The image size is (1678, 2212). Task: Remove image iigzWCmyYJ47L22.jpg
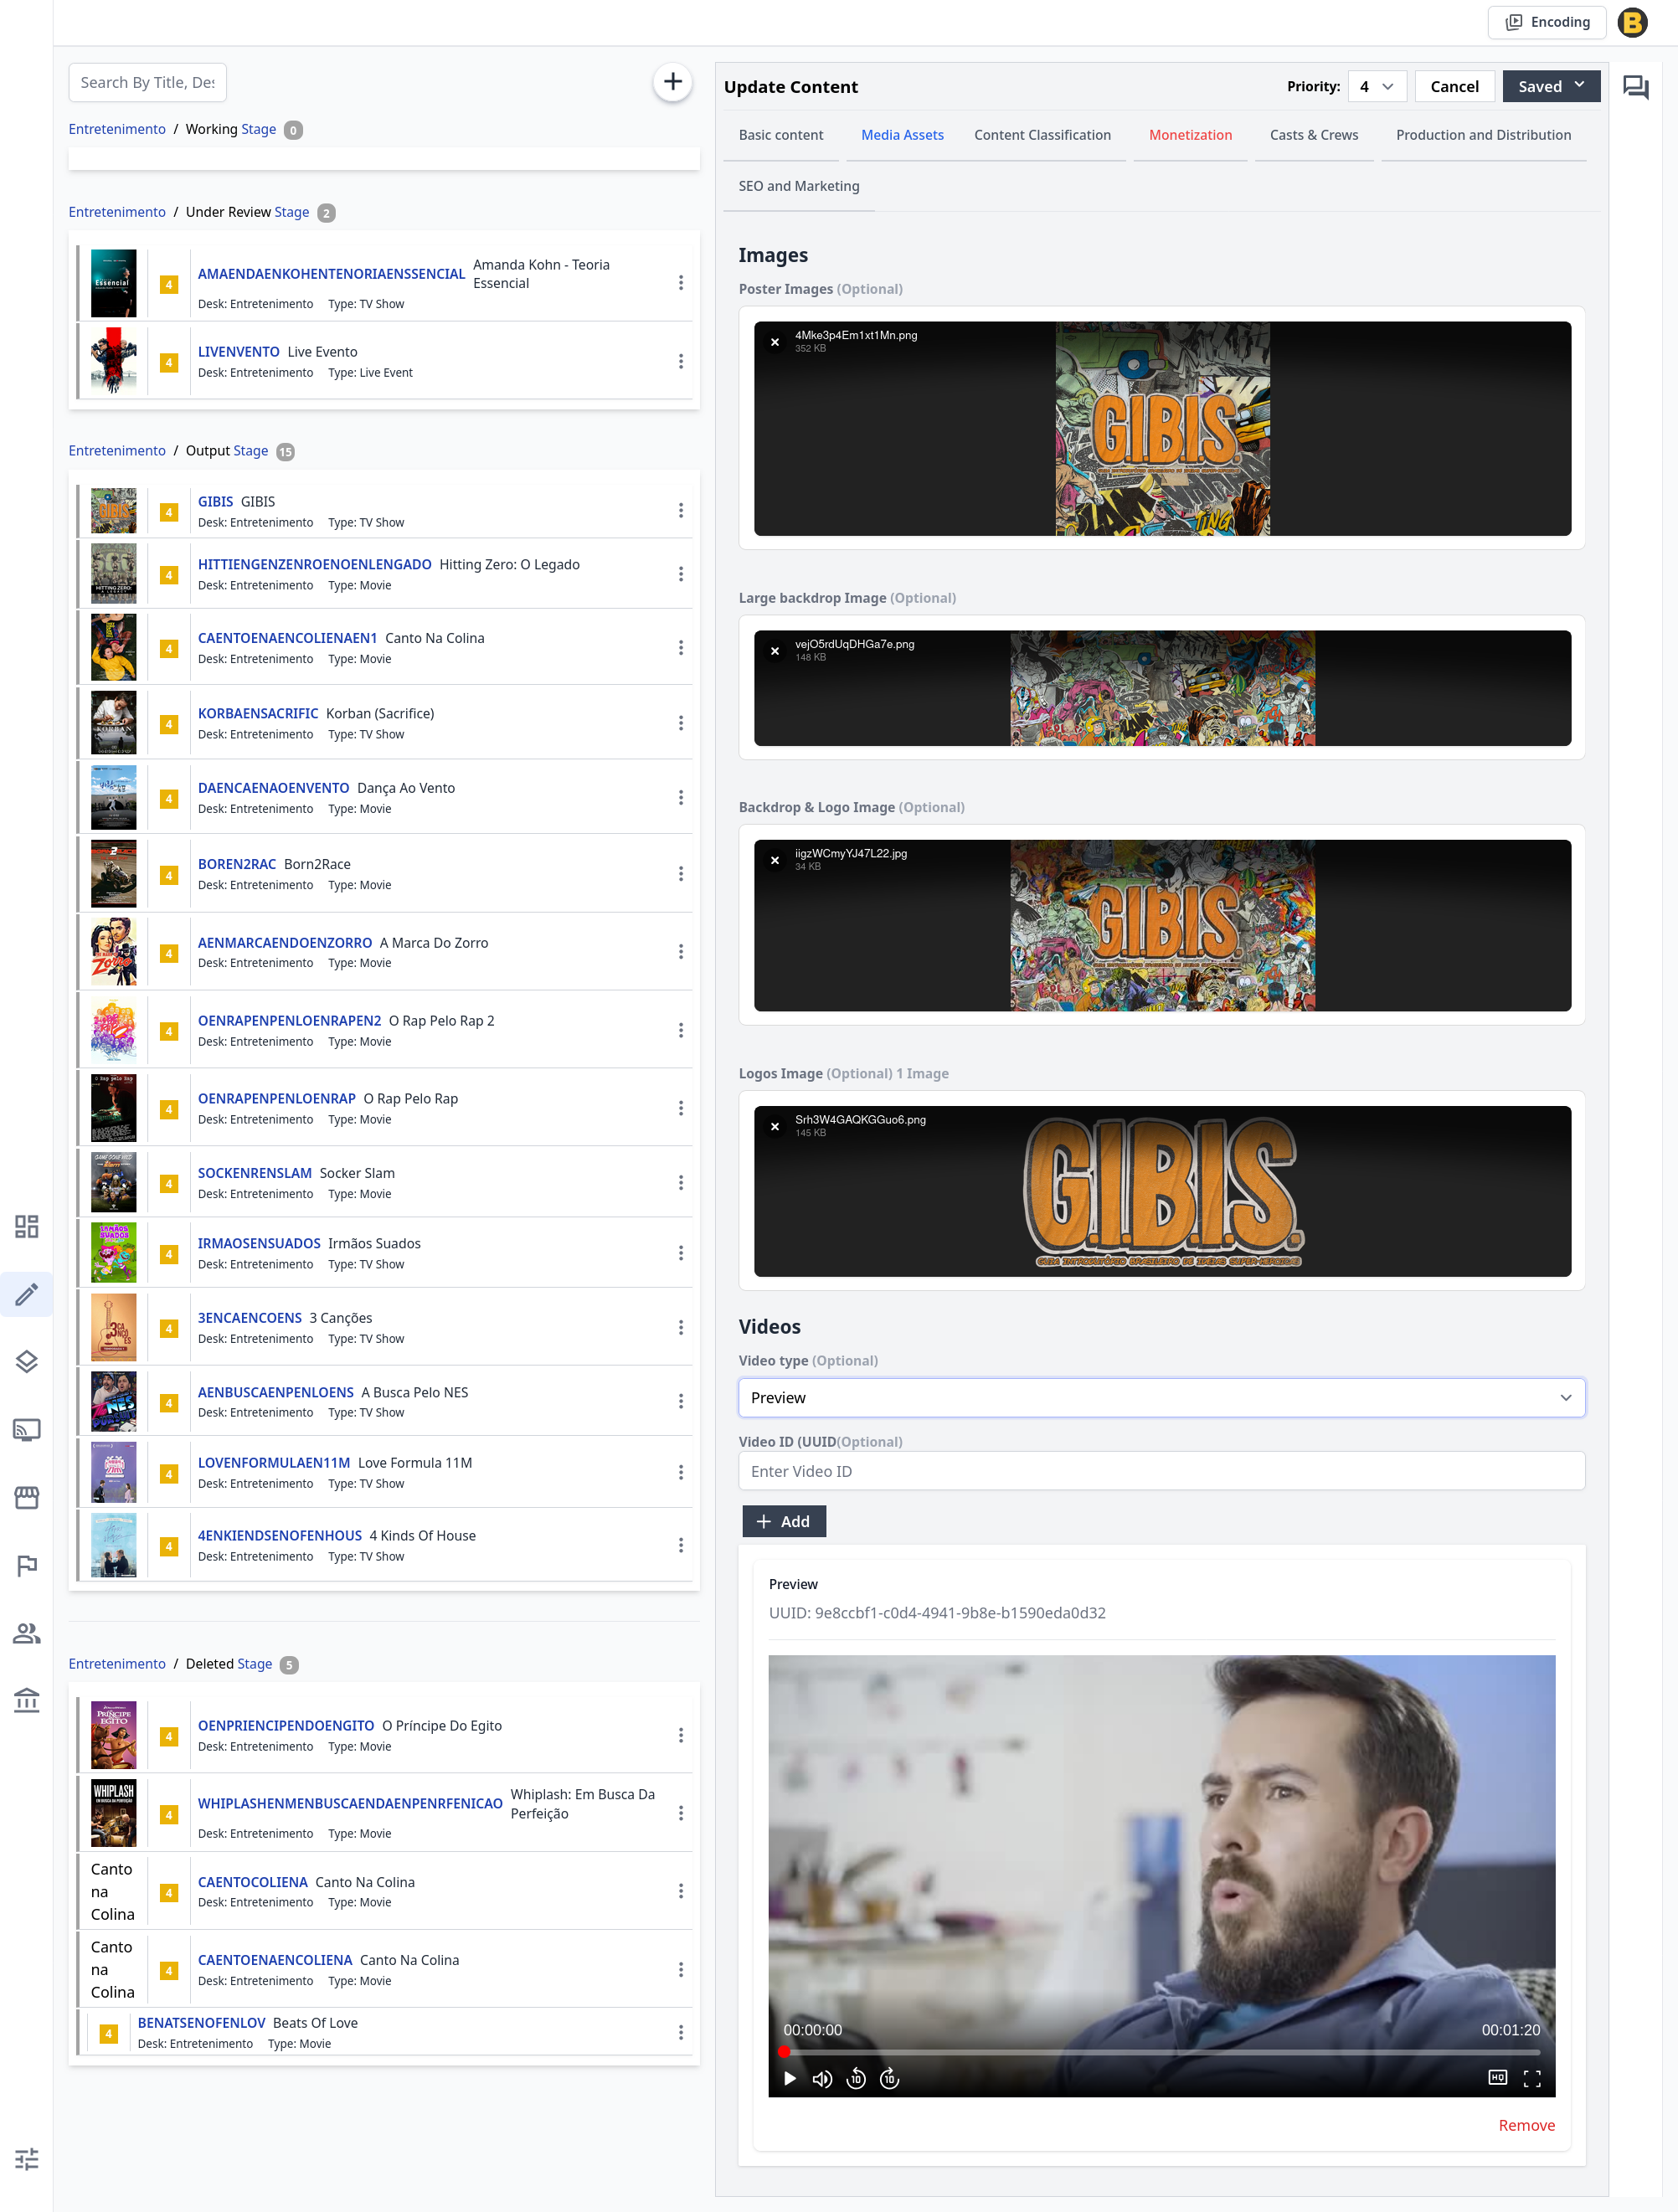775,860
